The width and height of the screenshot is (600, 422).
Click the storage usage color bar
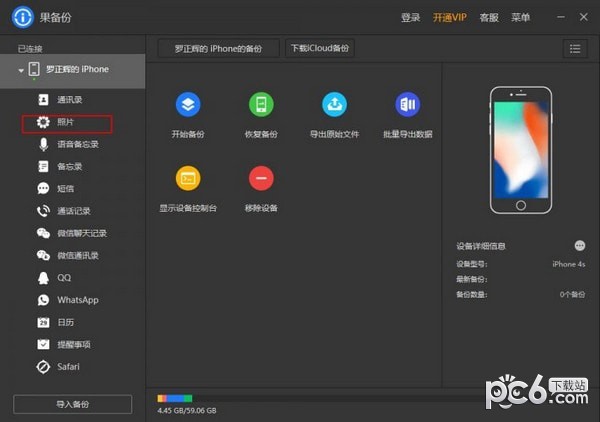click(x=175, y=399)
